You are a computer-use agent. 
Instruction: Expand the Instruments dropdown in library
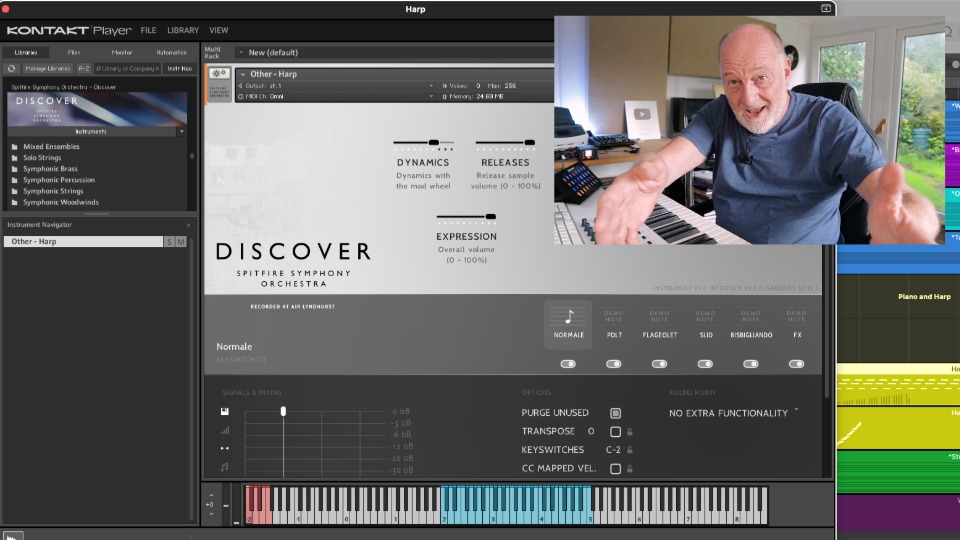pyautogui.click(x=181, y=131)
